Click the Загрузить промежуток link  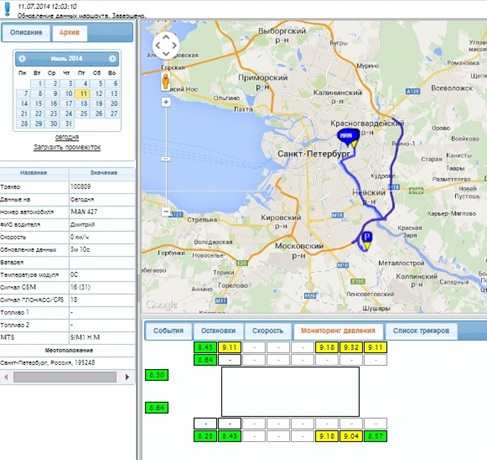click(67, 147)
